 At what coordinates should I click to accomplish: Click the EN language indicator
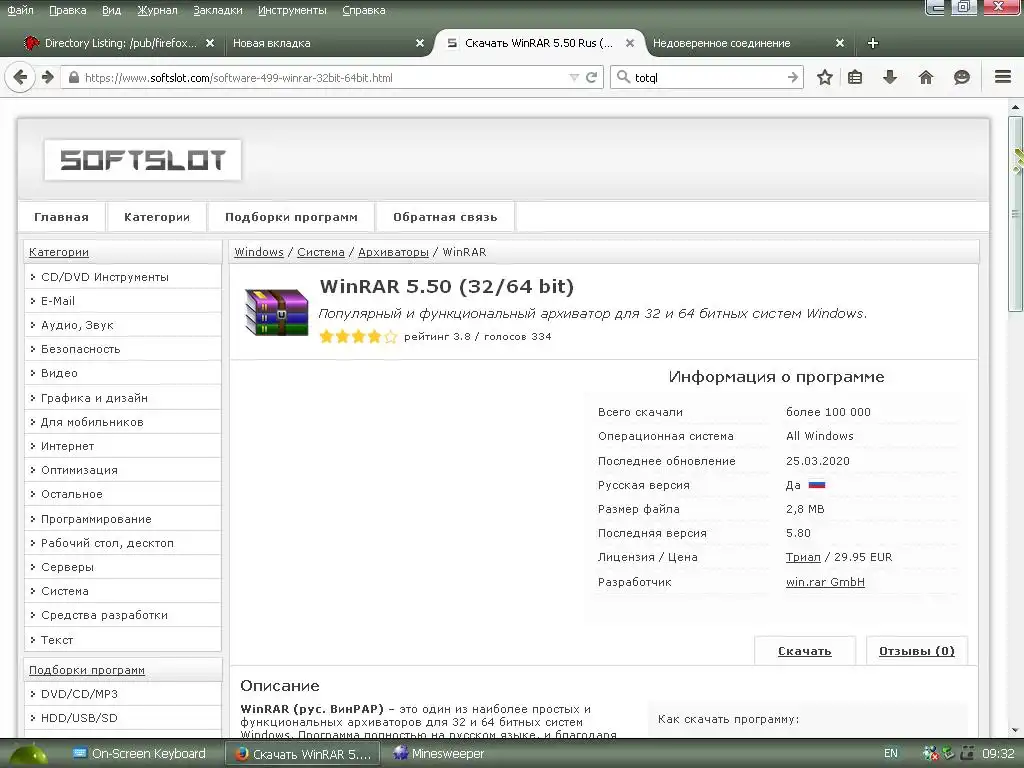tap(891, 754)
